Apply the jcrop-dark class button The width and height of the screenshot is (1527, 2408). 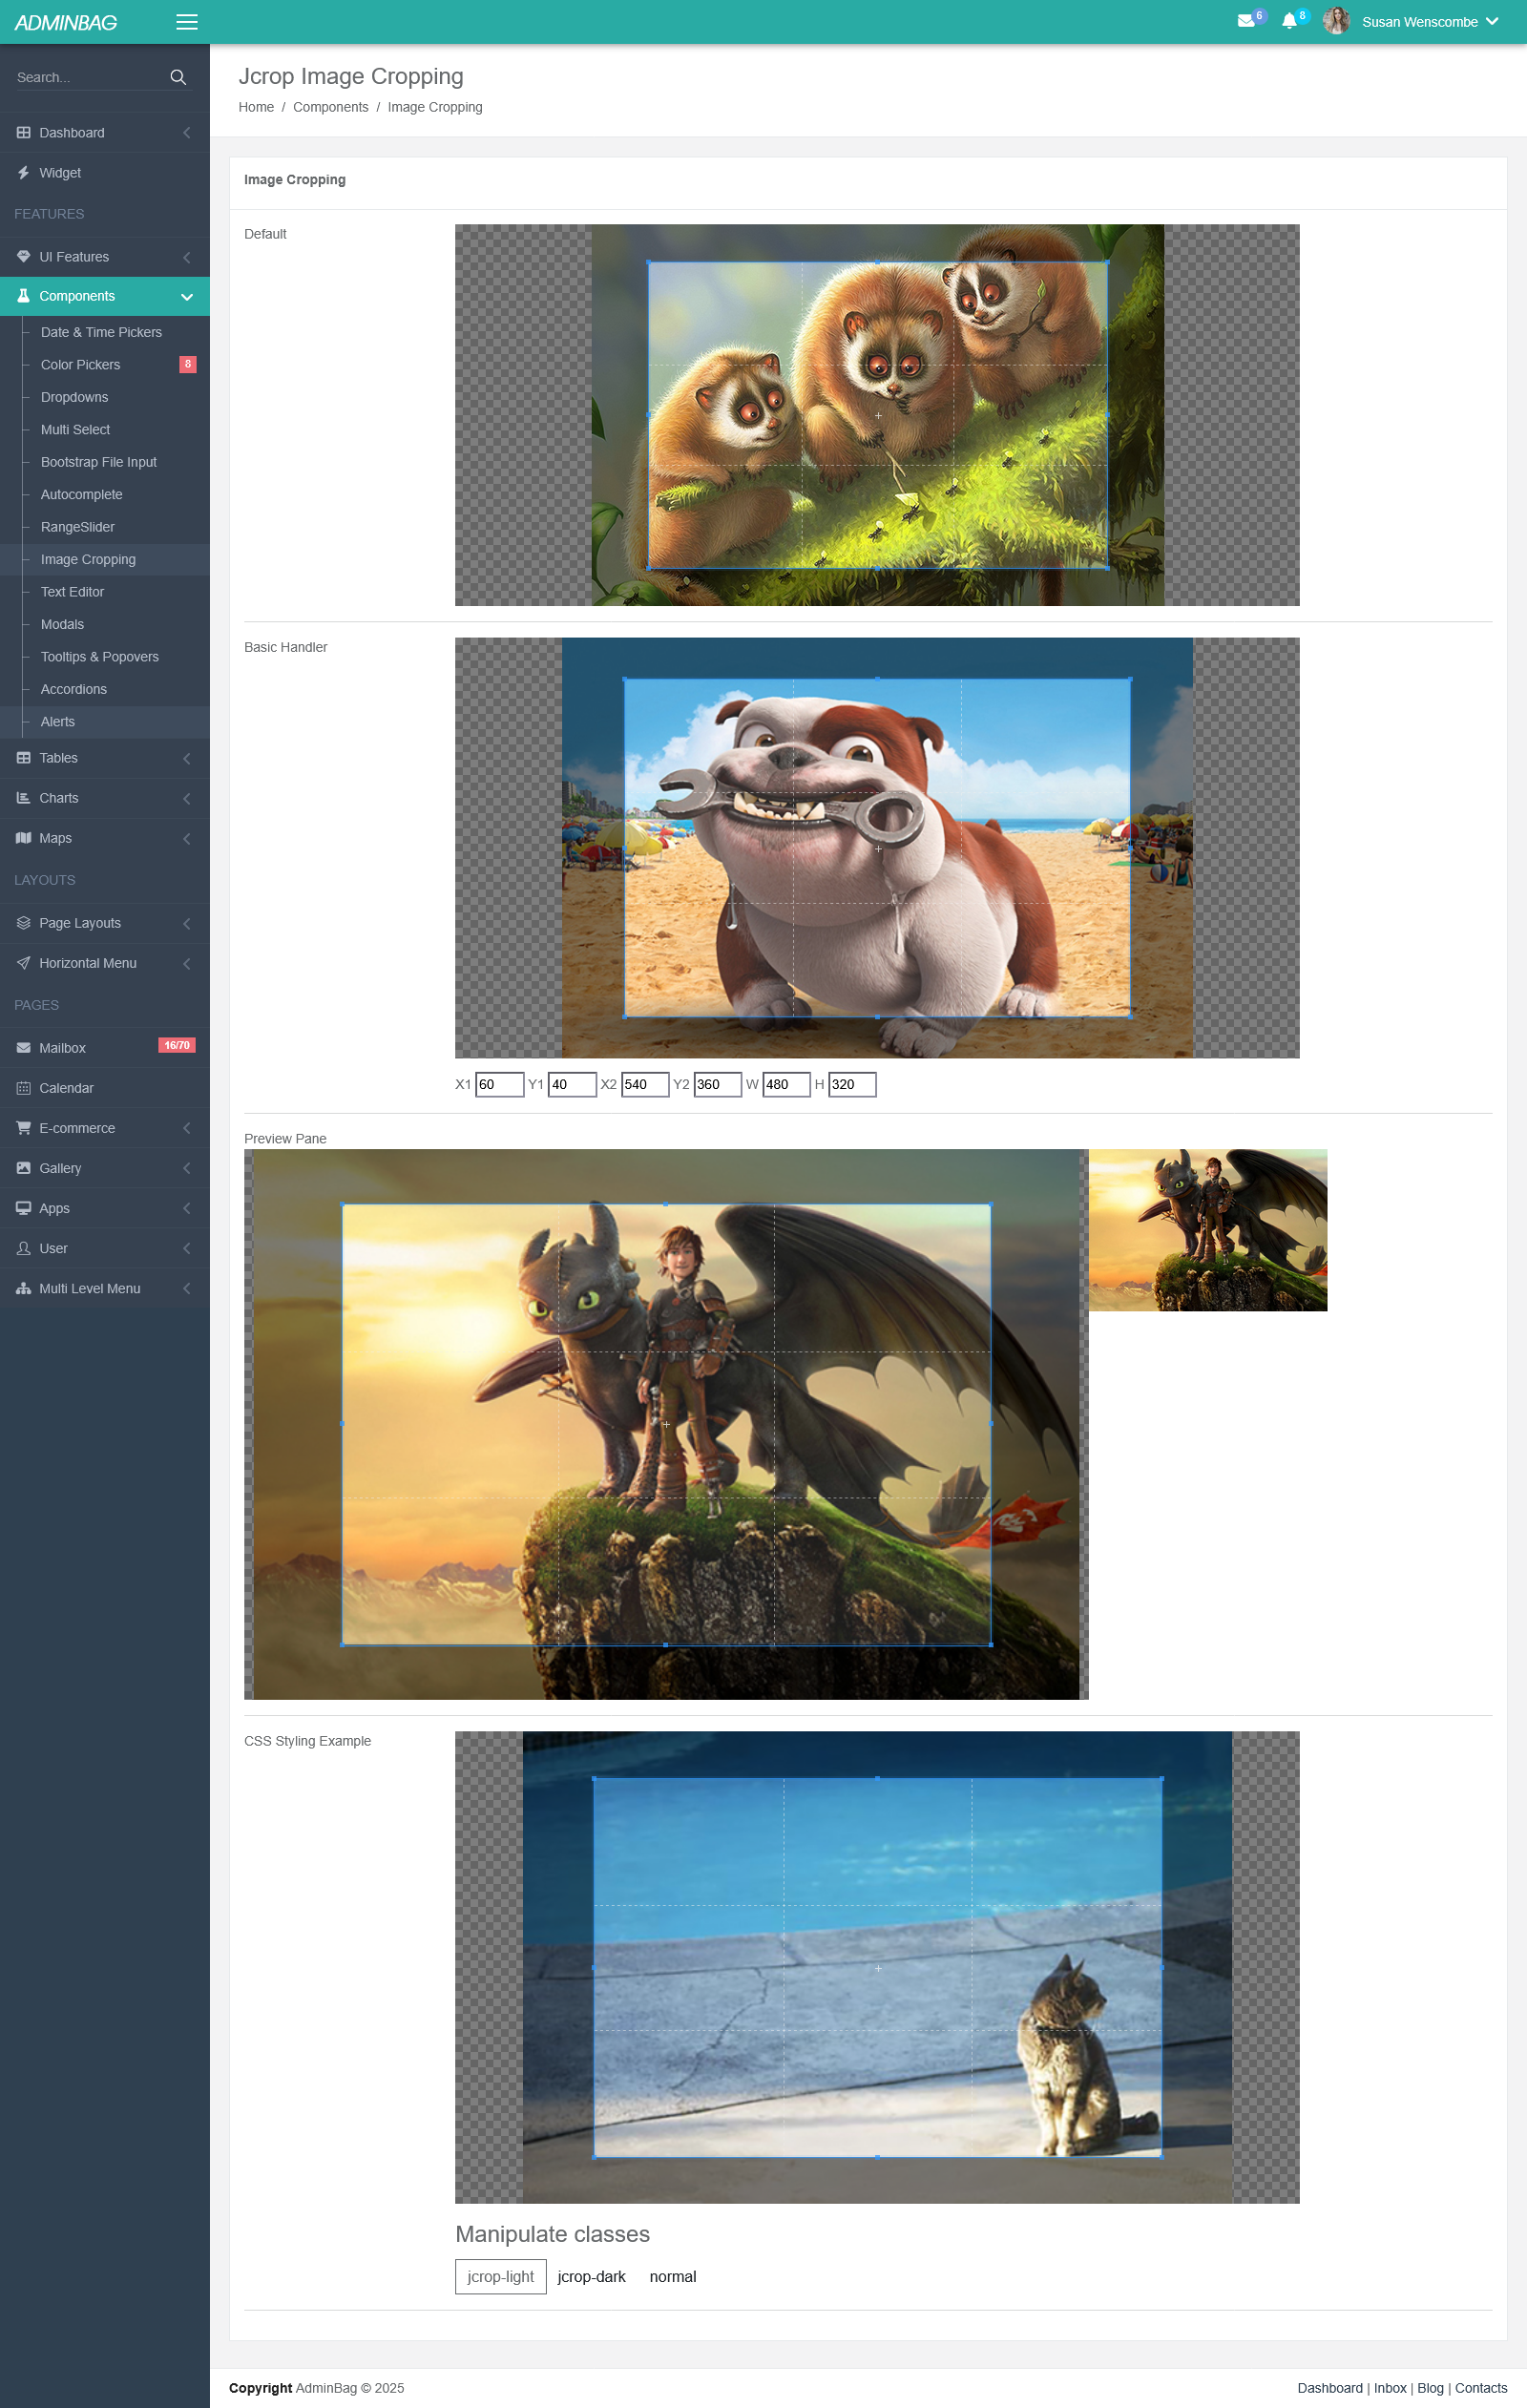592,2277
